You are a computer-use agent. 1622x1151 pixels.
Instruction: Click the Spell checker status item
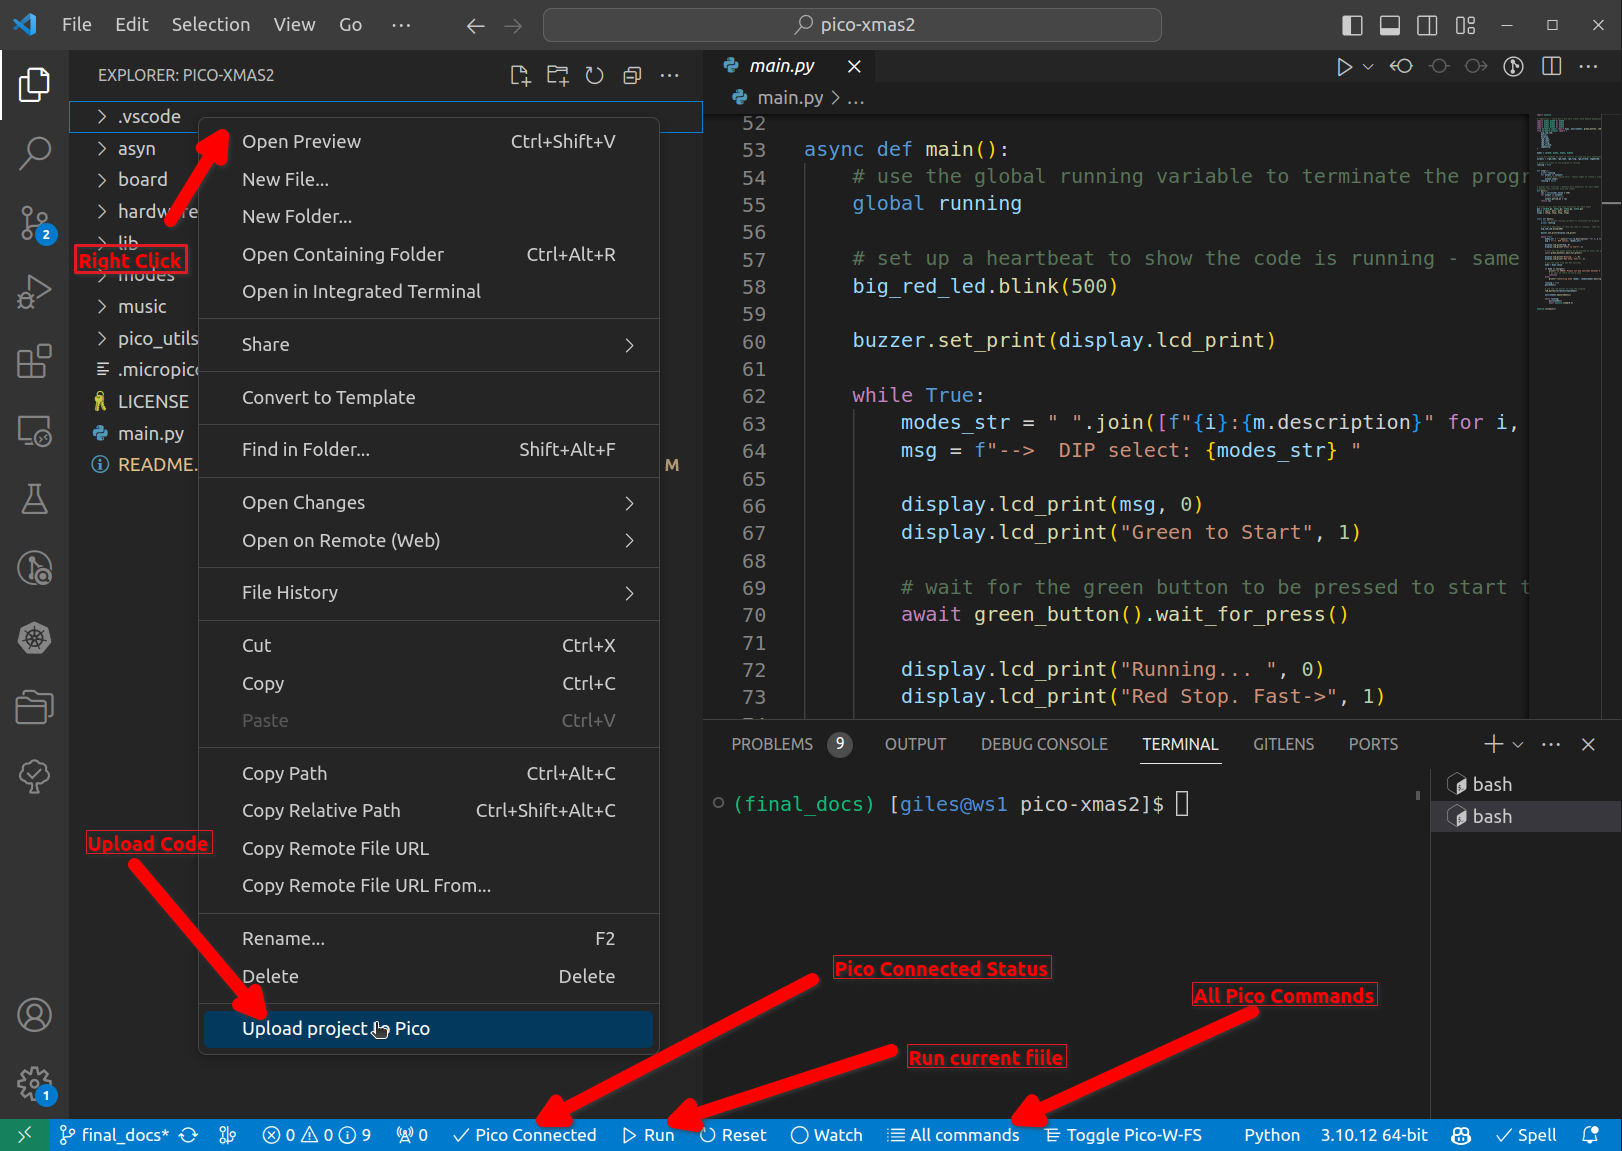(1526, 1135)
